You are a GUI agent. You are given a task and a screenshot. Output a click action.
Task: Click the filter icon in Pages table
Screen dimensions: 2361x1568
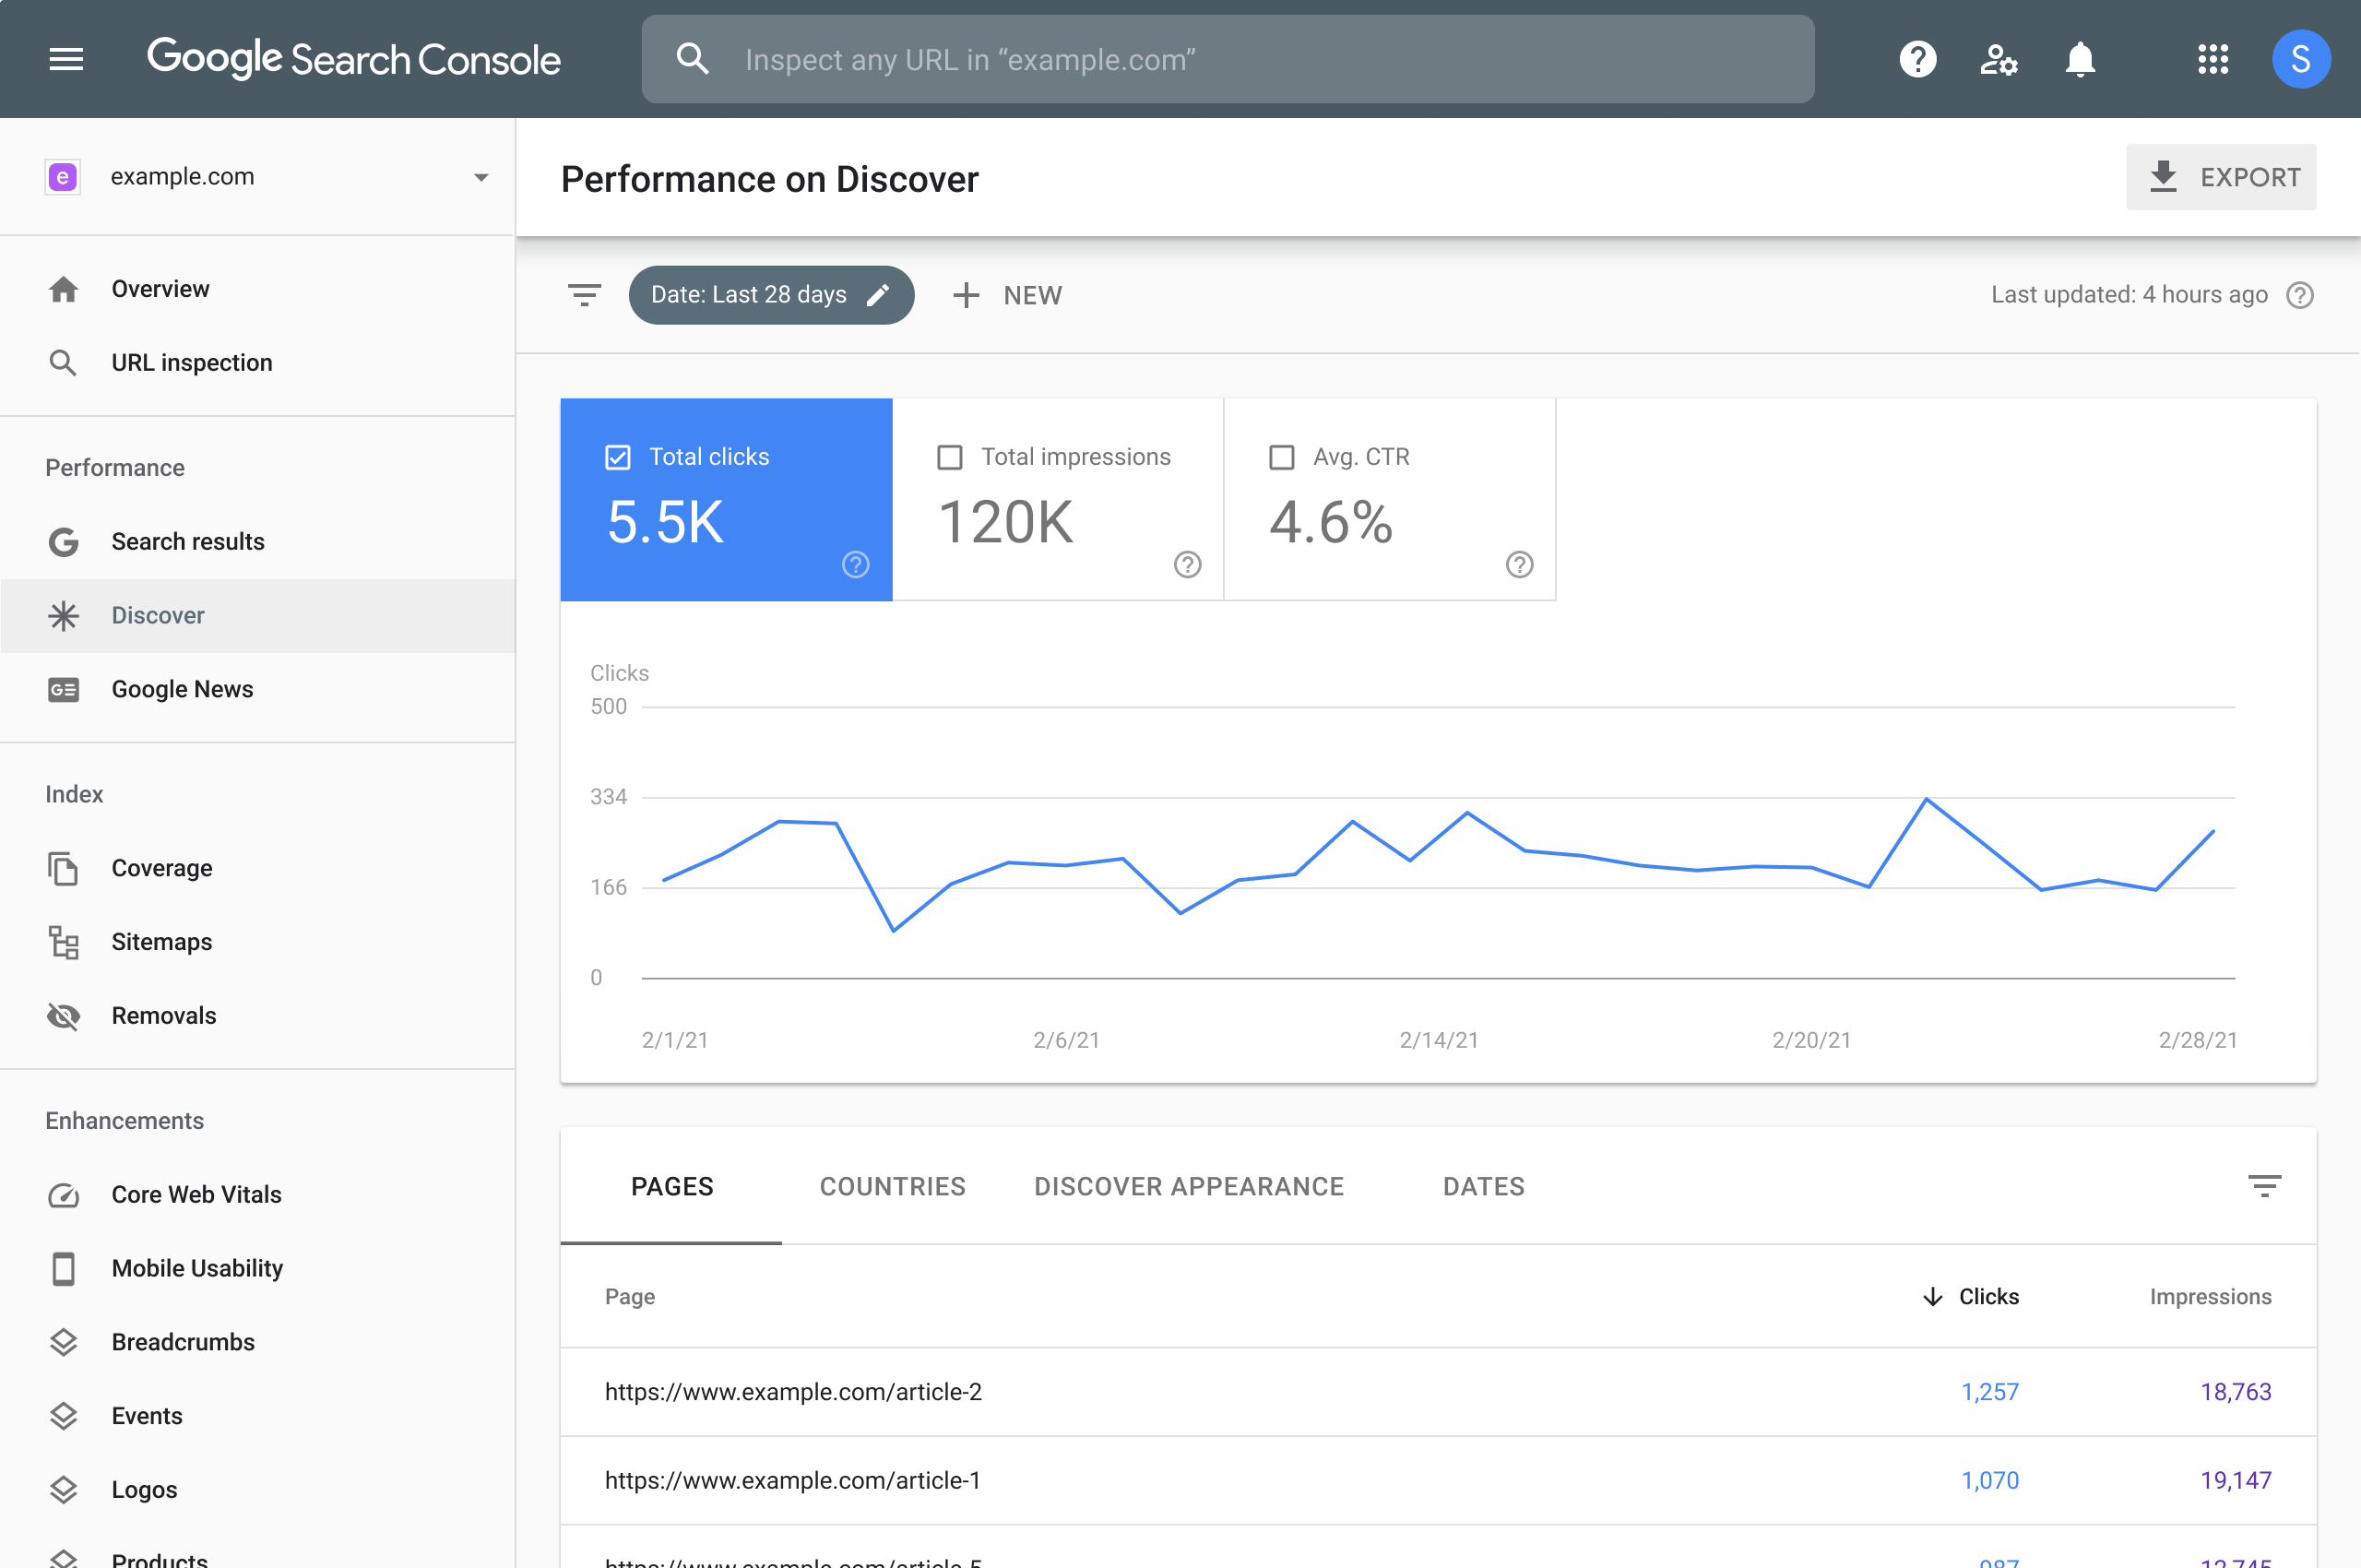pyautogui.click(x=2263, y=1186)
